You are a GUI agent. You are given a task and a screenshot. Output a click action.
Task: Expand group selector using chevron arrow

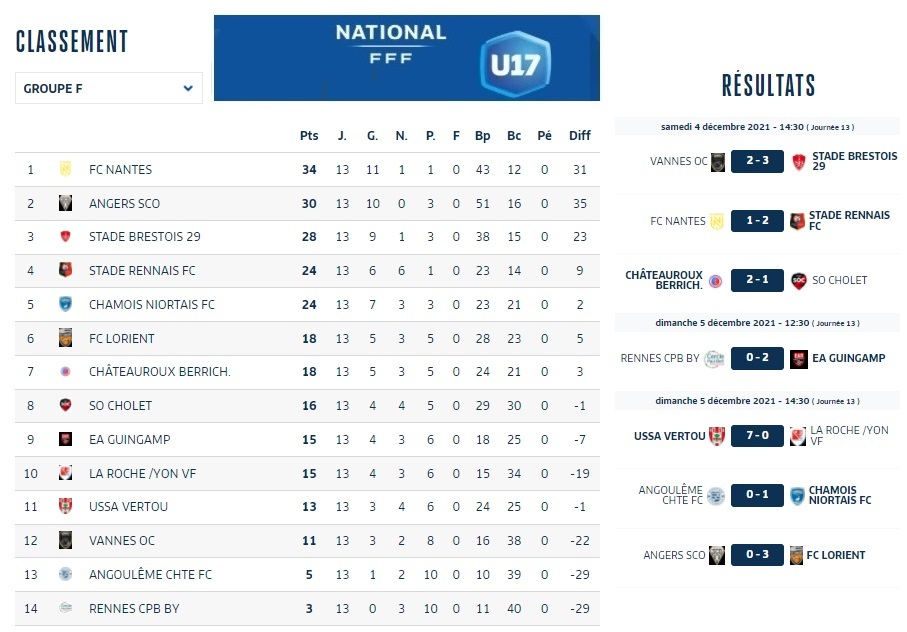point(188,88)
